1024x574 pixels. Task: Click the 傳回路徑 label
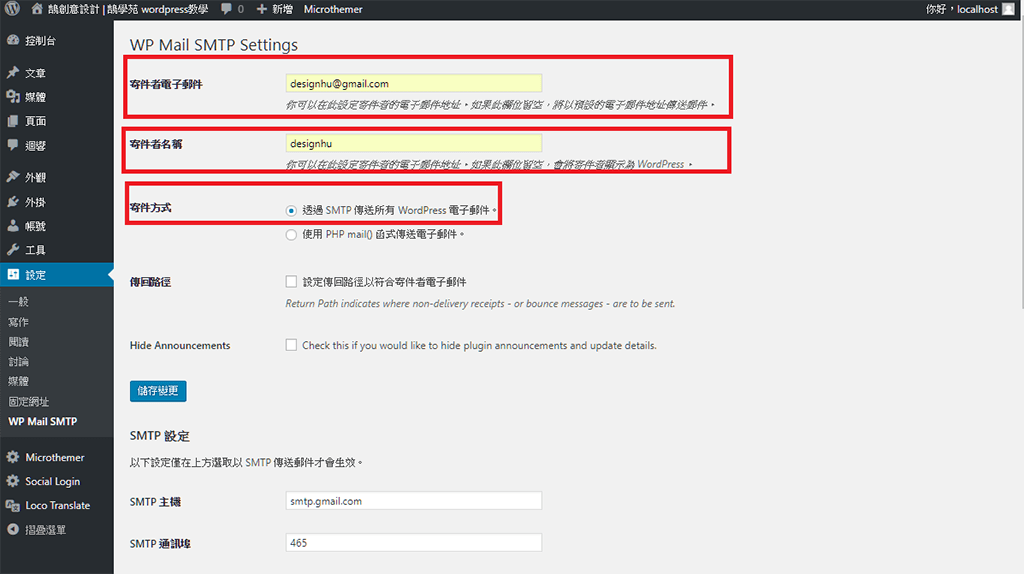pyautogui.click(x=150, y=282)
